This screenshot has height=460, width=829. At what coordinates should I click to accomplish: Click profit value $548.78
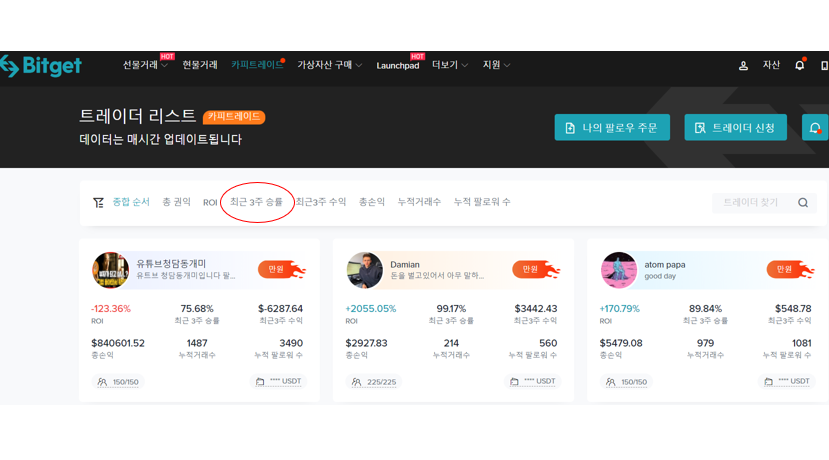pyautogui.click(x=793, y=309)
